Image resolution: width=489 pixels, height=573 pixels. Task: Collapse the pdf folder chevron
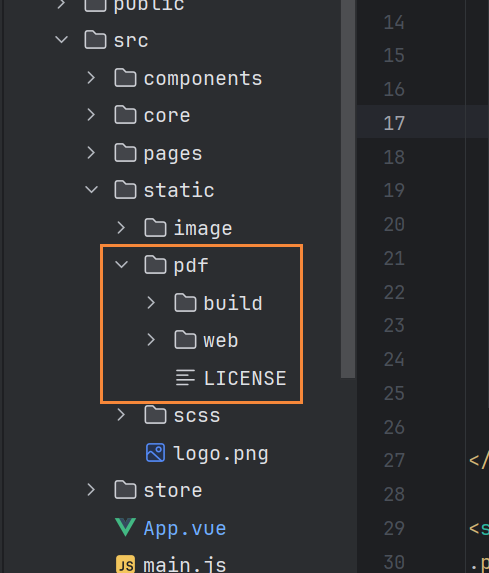121,264
